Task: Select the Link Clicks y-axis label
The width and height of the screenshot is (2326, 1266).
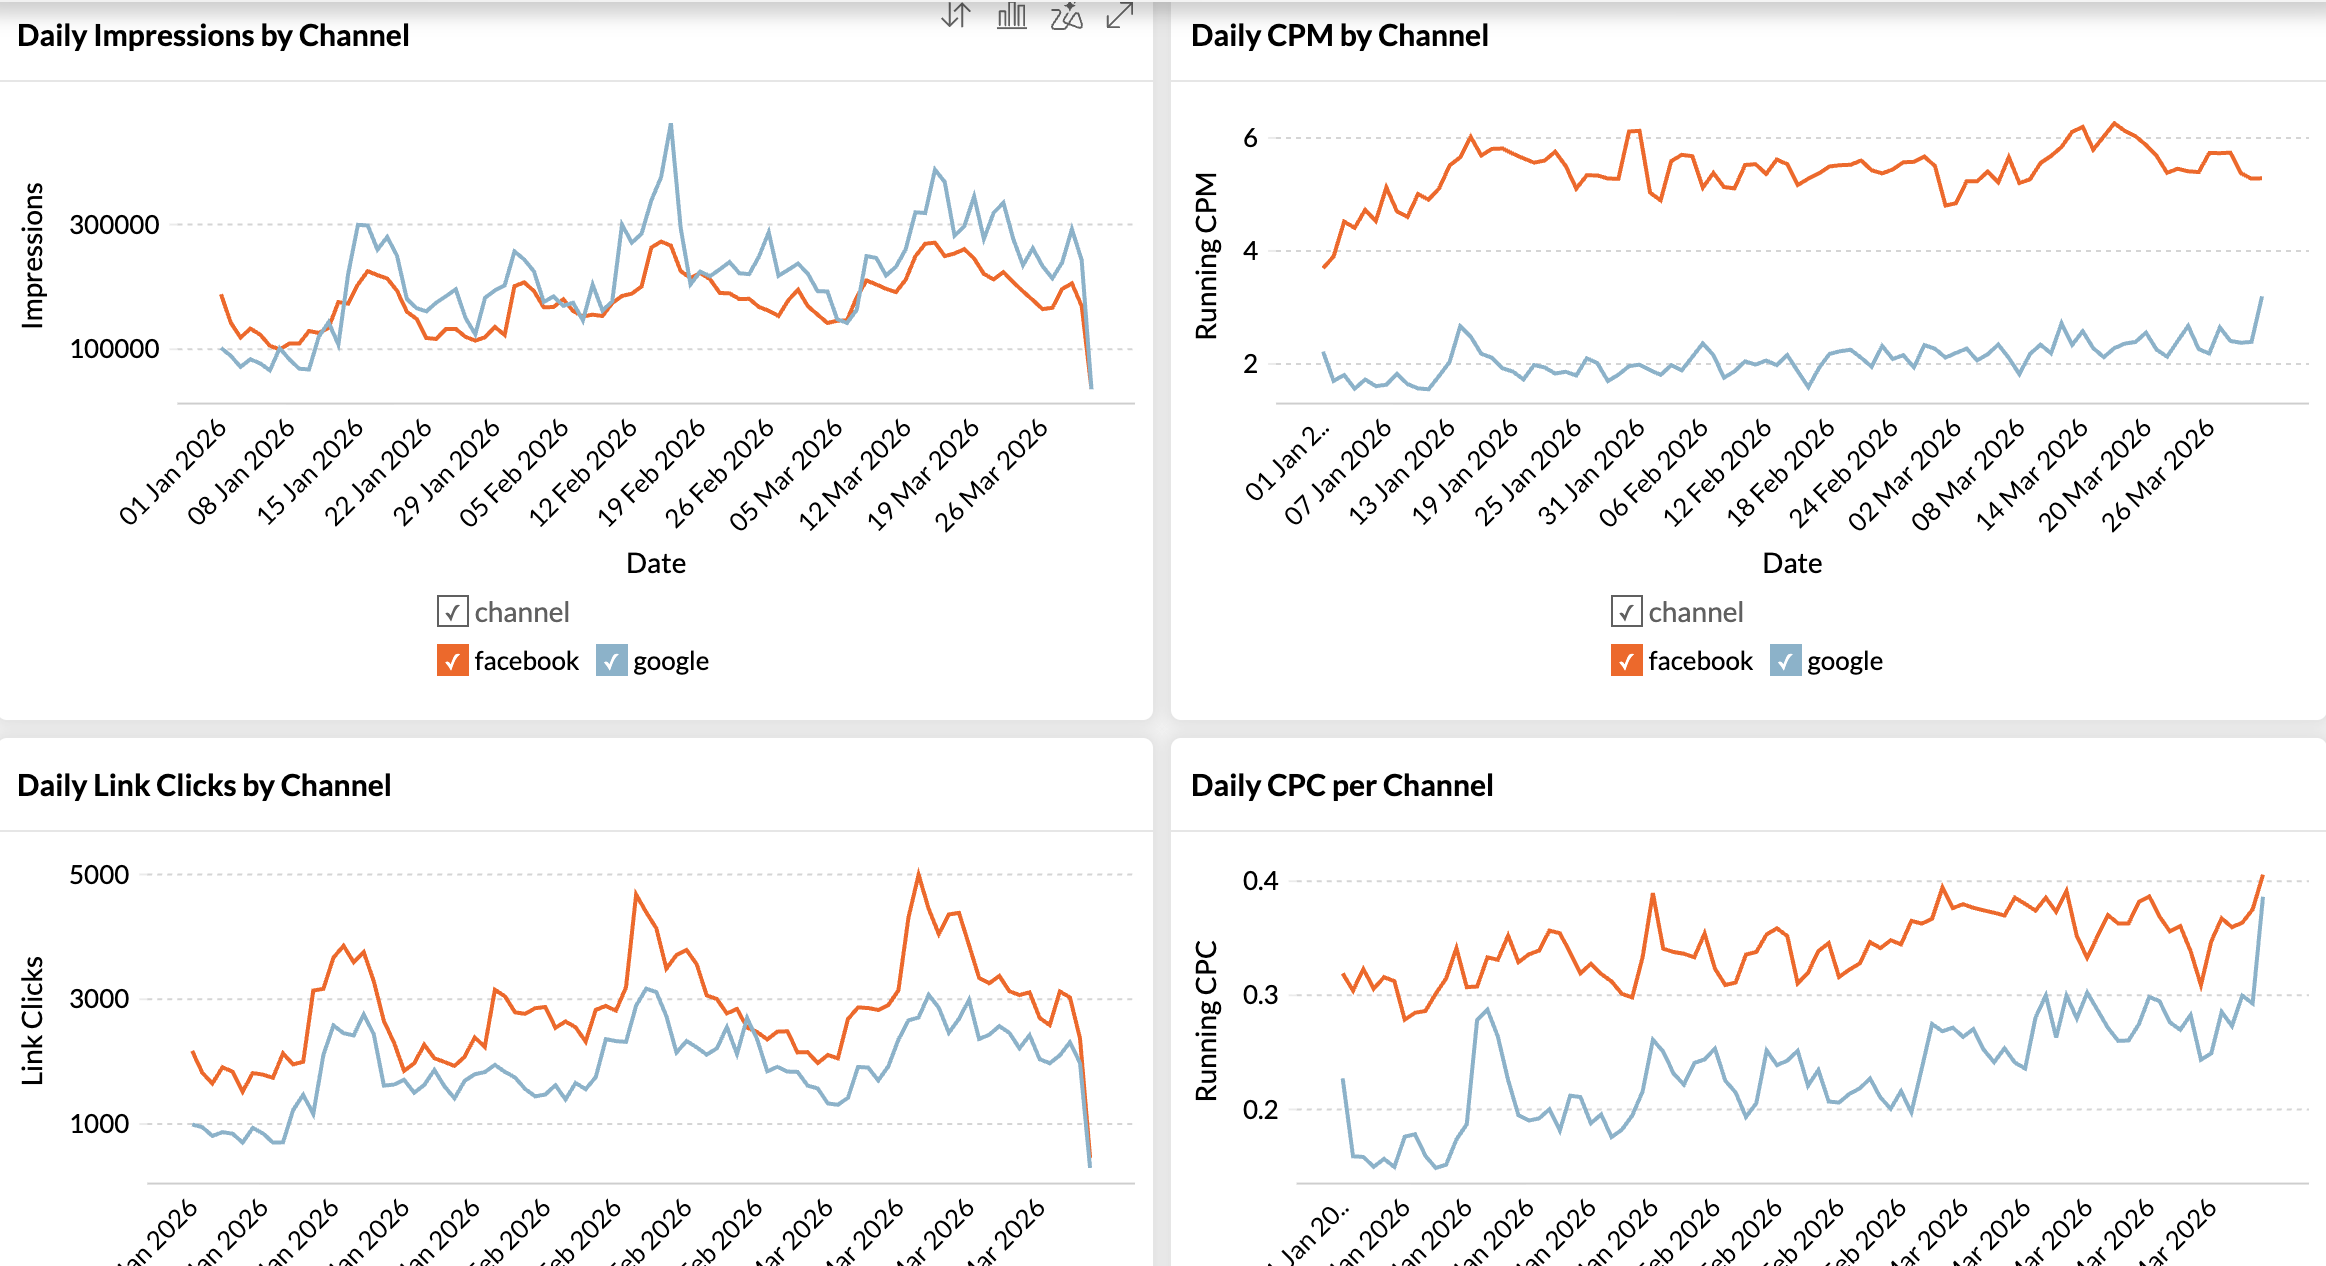Action: click(x=33, y=1020)
